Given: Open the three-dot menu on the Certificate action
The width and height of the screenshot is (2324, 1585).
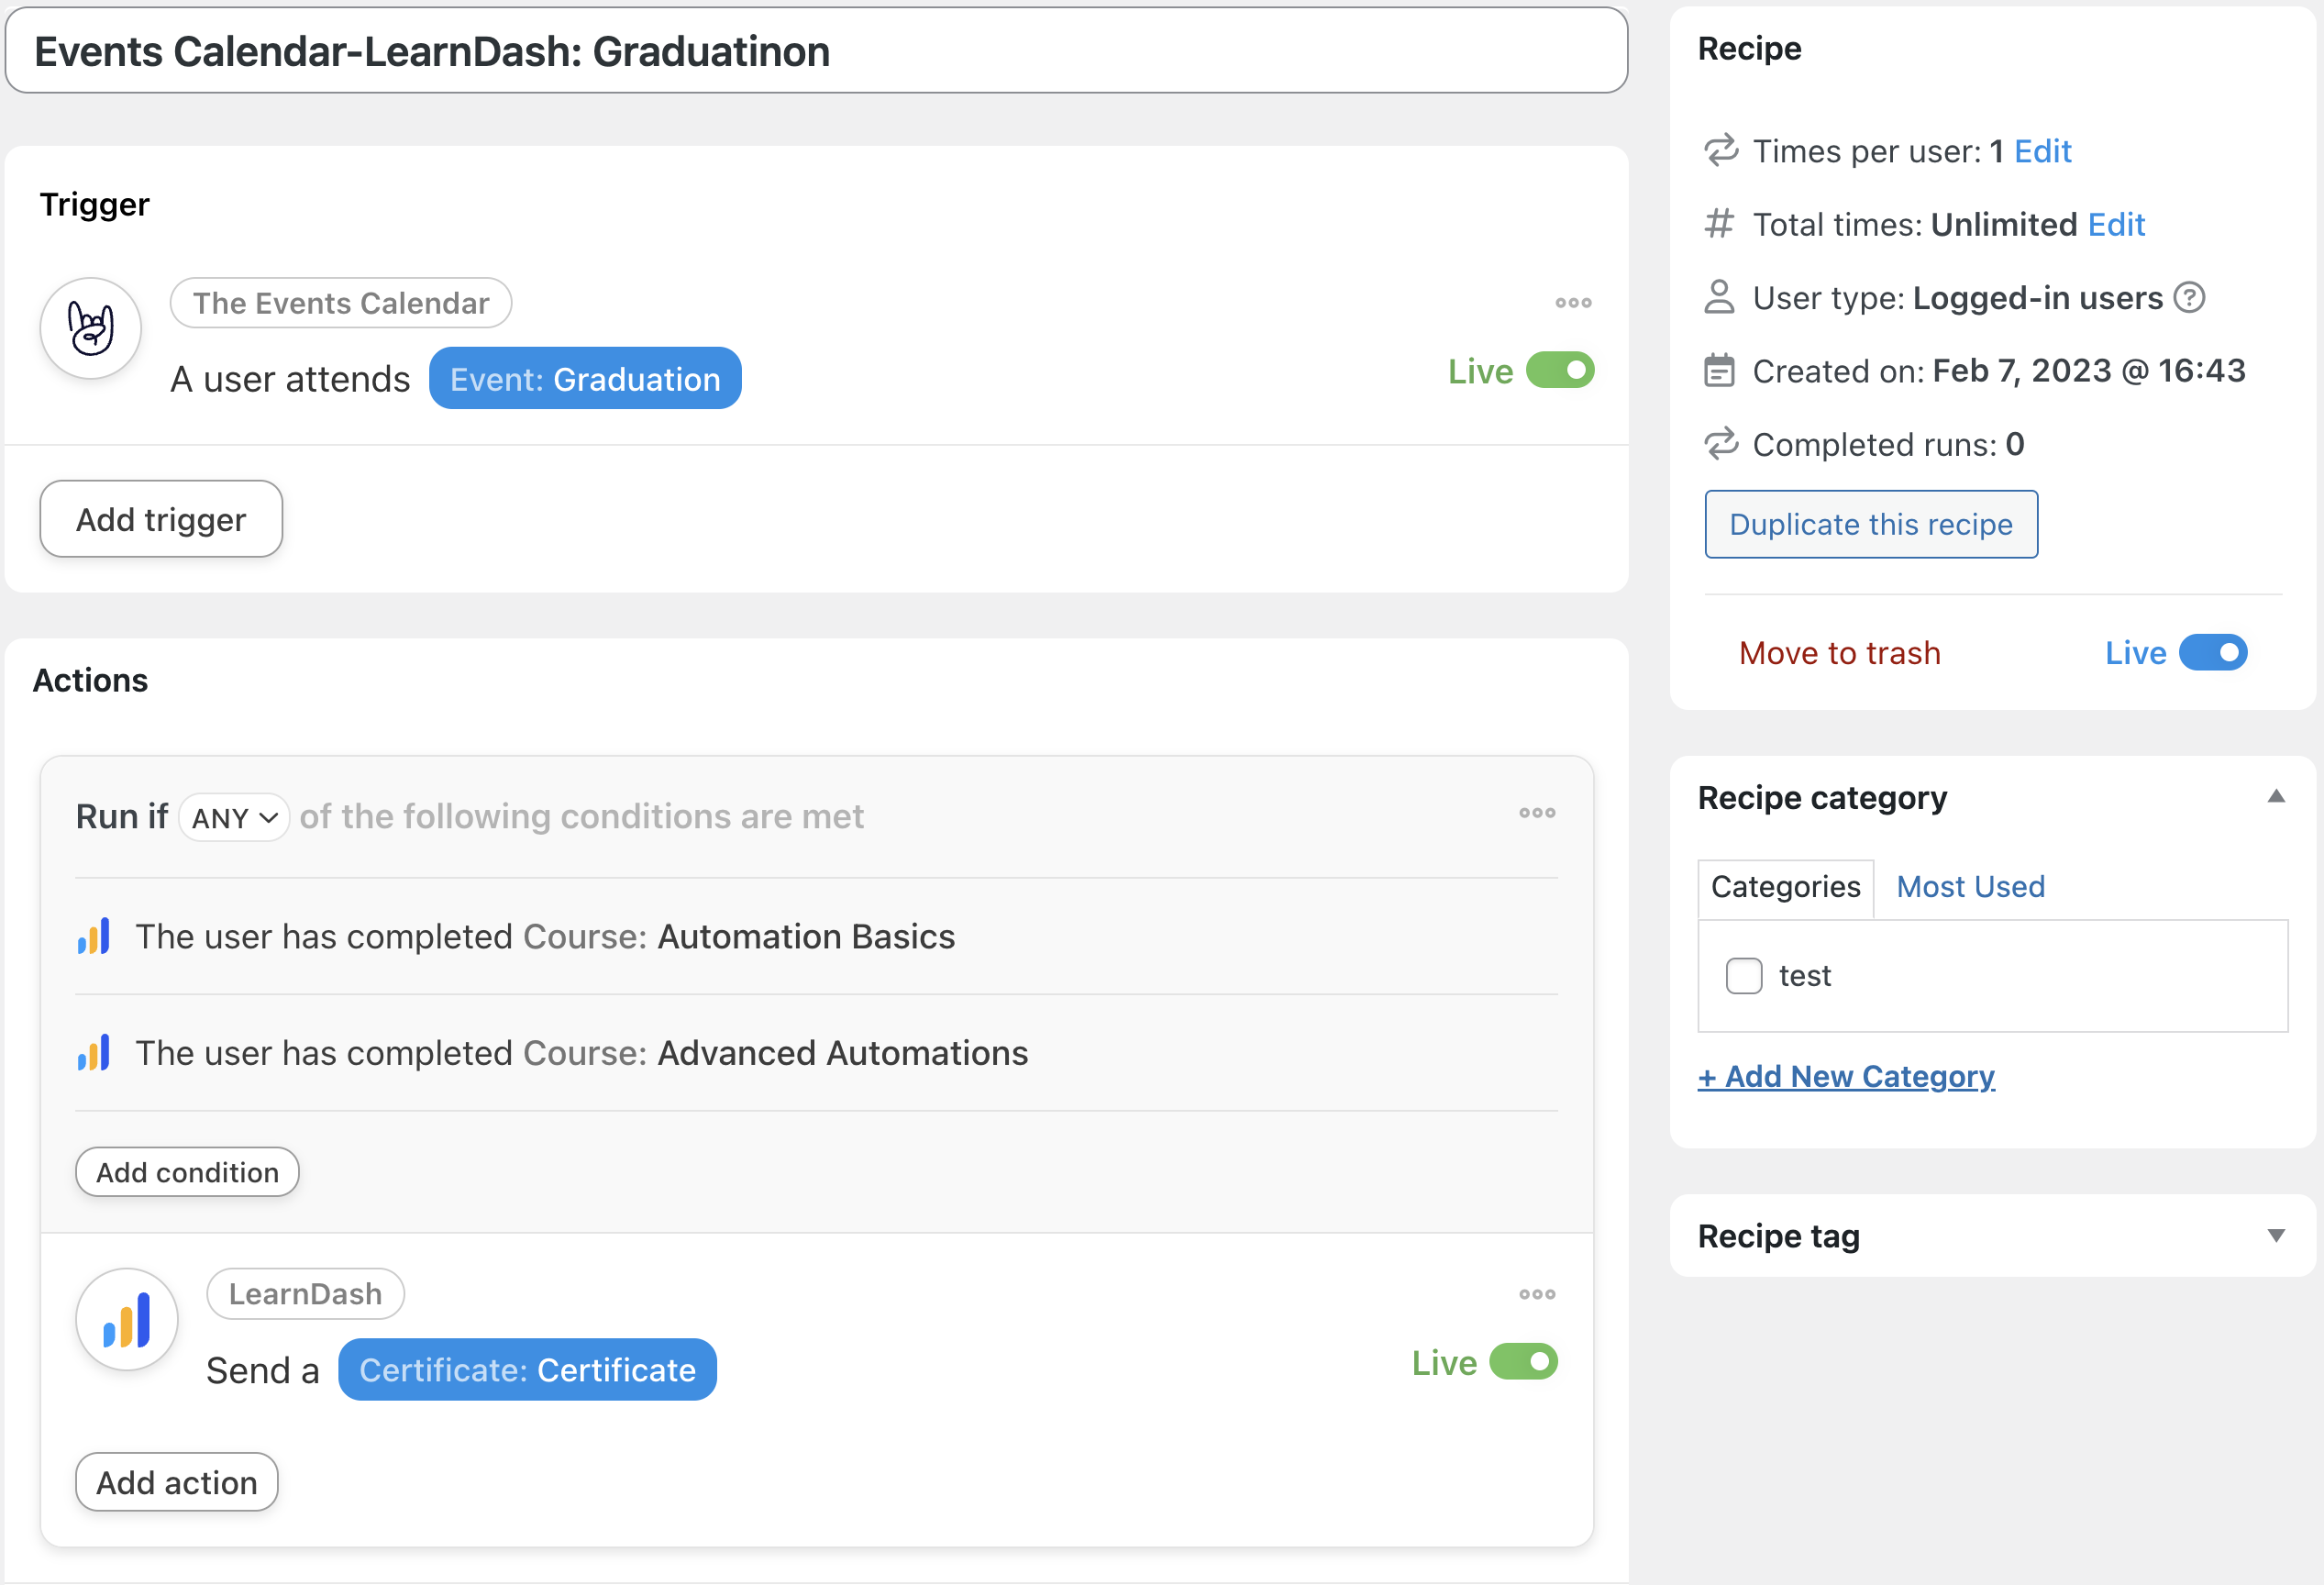Looking at the screenshot, I should pos(1537,1293).
